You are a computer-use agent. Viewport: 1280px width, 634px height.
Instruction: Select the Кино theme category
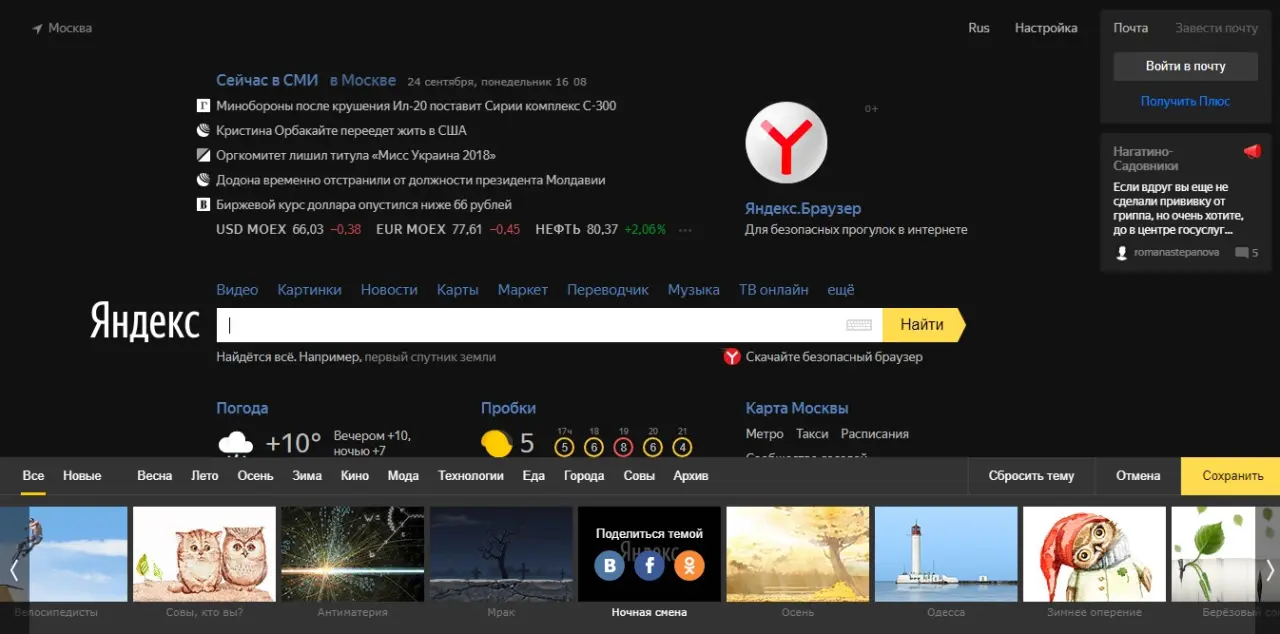355,476
